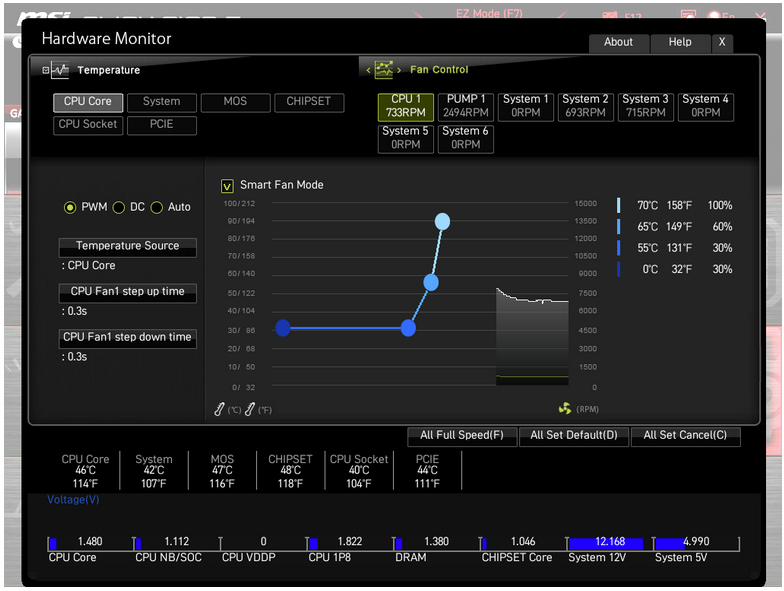Select the System temperature button

pyautogui.click(x=162, y=102)
